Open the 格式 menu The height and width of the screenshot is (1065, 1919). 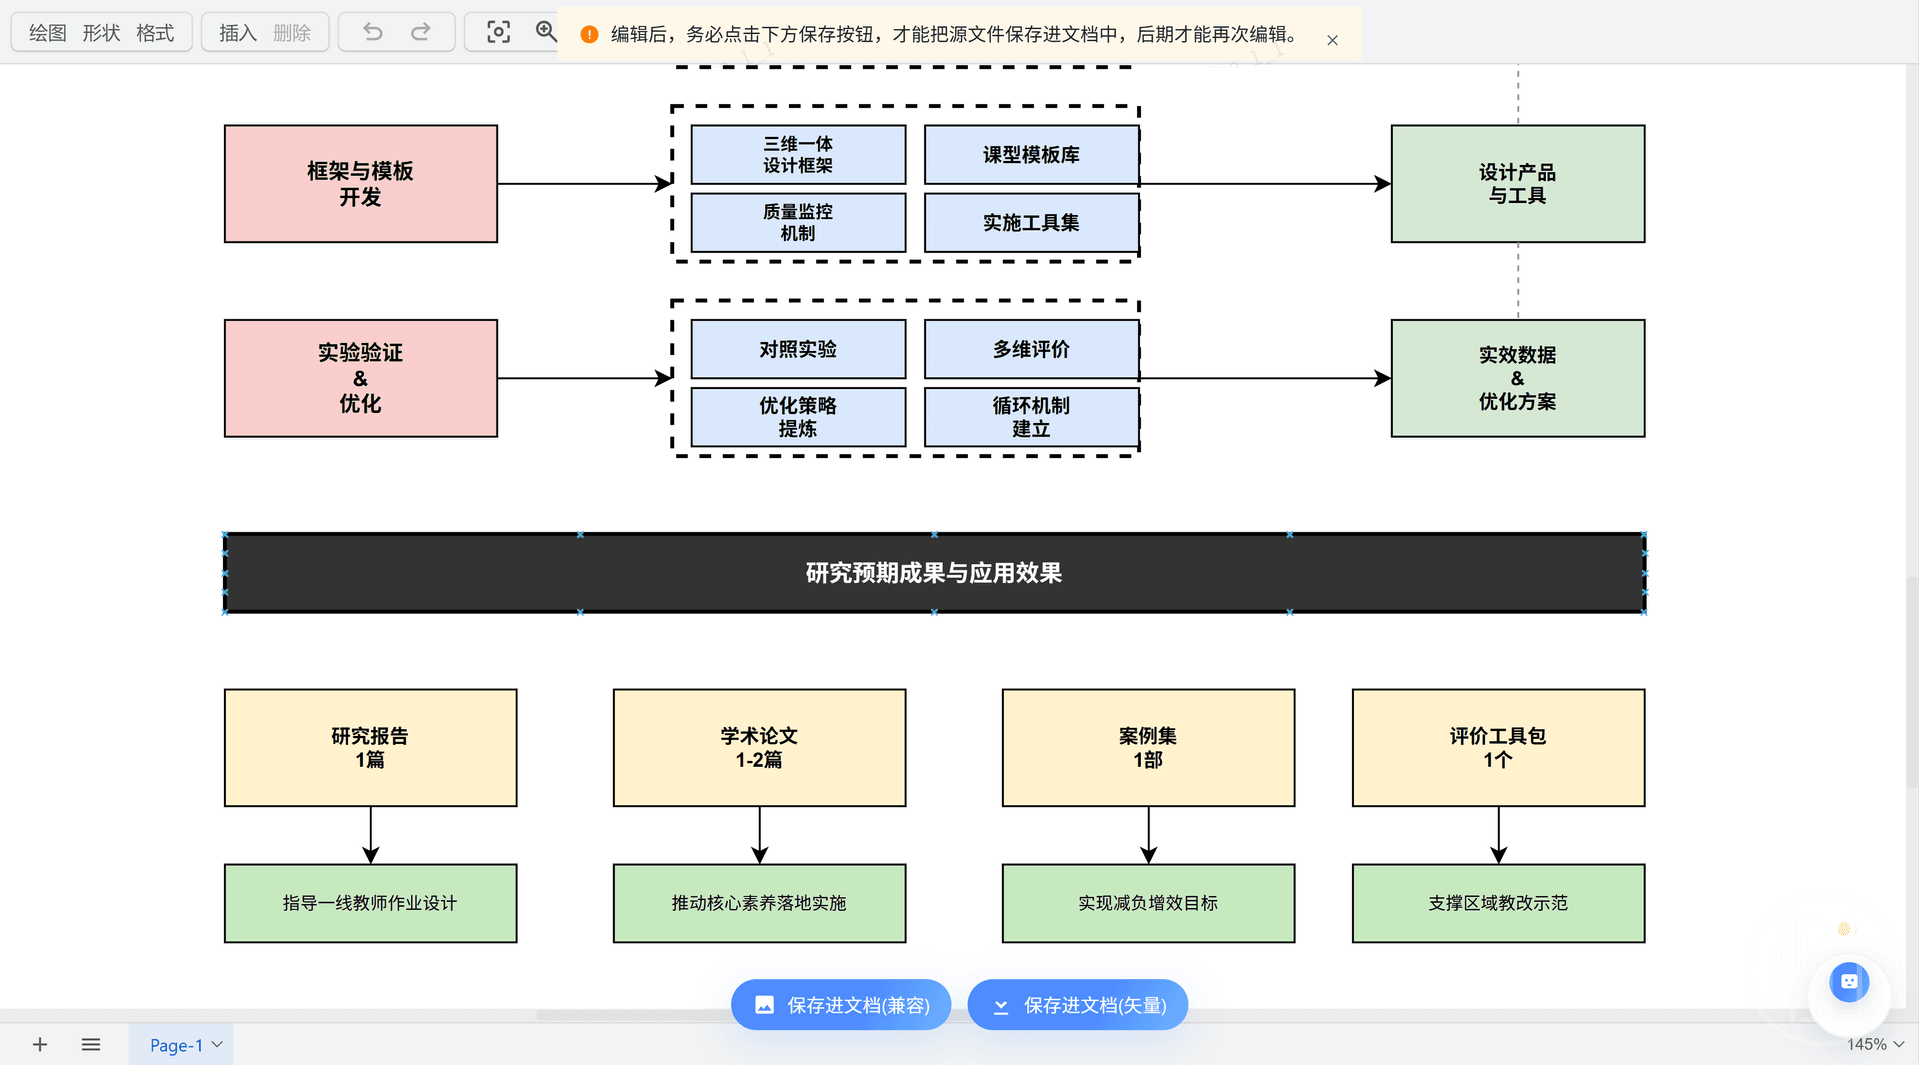155,33
